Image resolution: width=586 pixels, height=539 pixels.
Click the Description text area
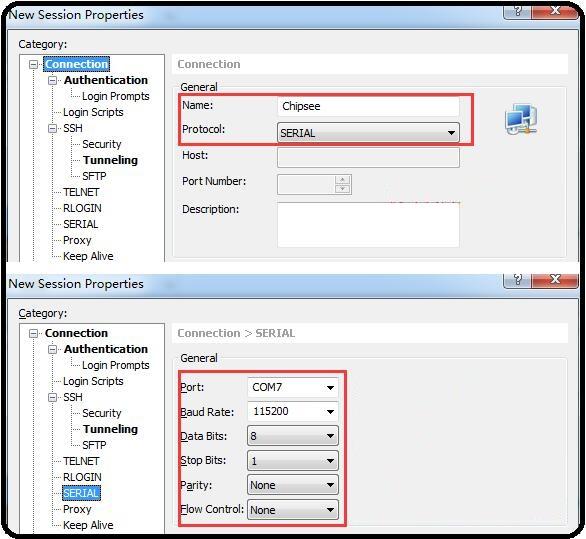(x=368, y=224)
